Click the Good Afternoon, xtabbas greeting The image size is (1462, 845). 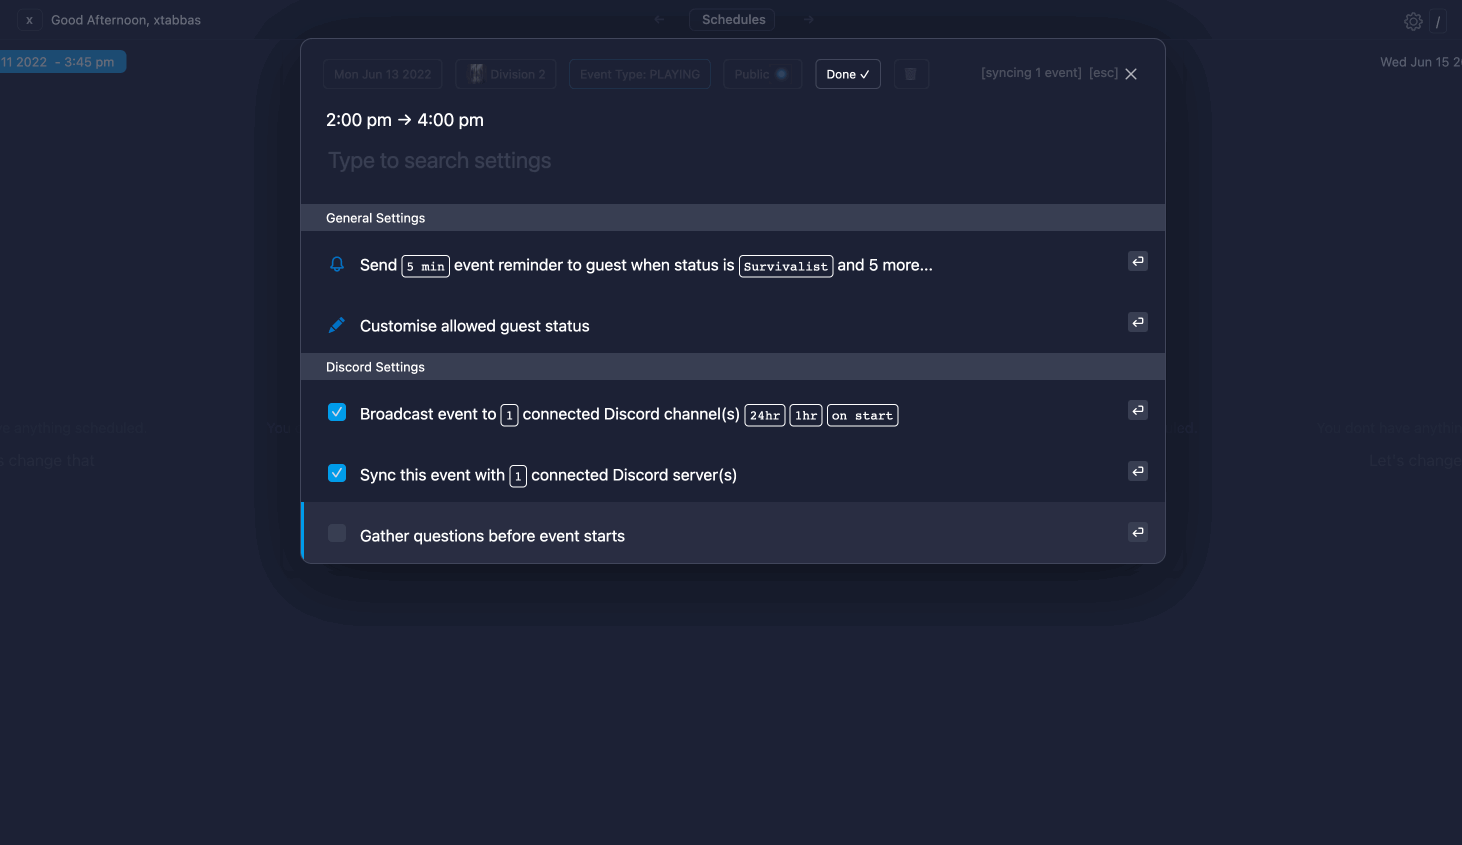click(126, 20)
